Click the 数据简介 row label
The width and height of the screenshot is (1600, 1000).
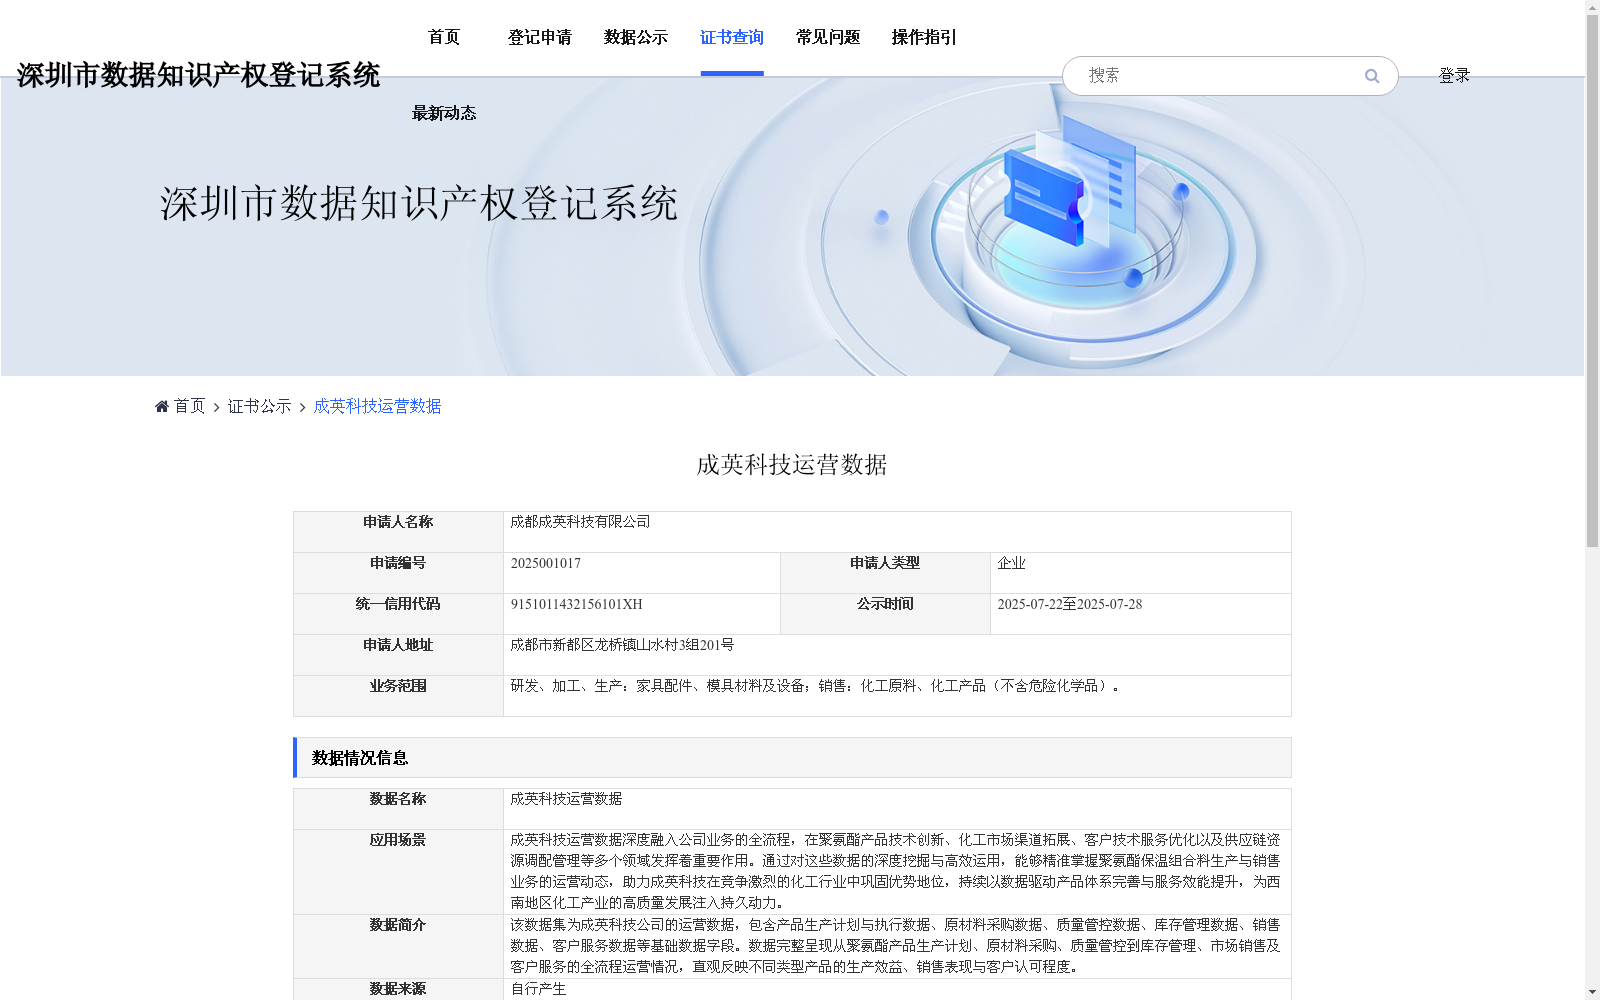(398, 925)
